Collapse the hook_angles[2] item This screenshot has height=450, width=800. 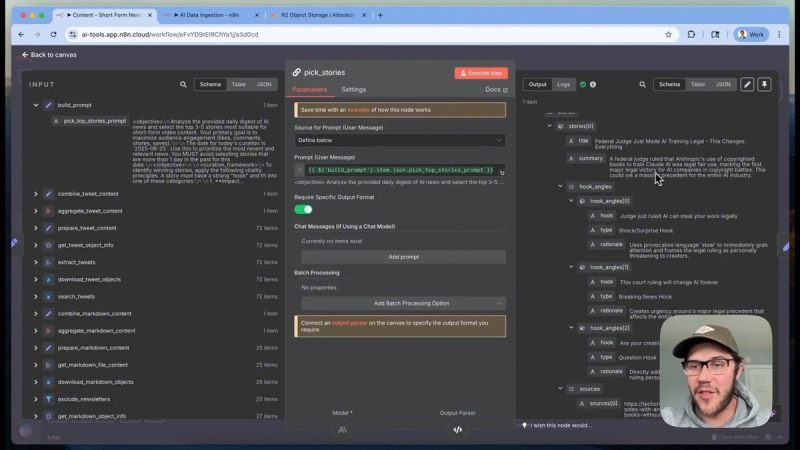point(571,328)
